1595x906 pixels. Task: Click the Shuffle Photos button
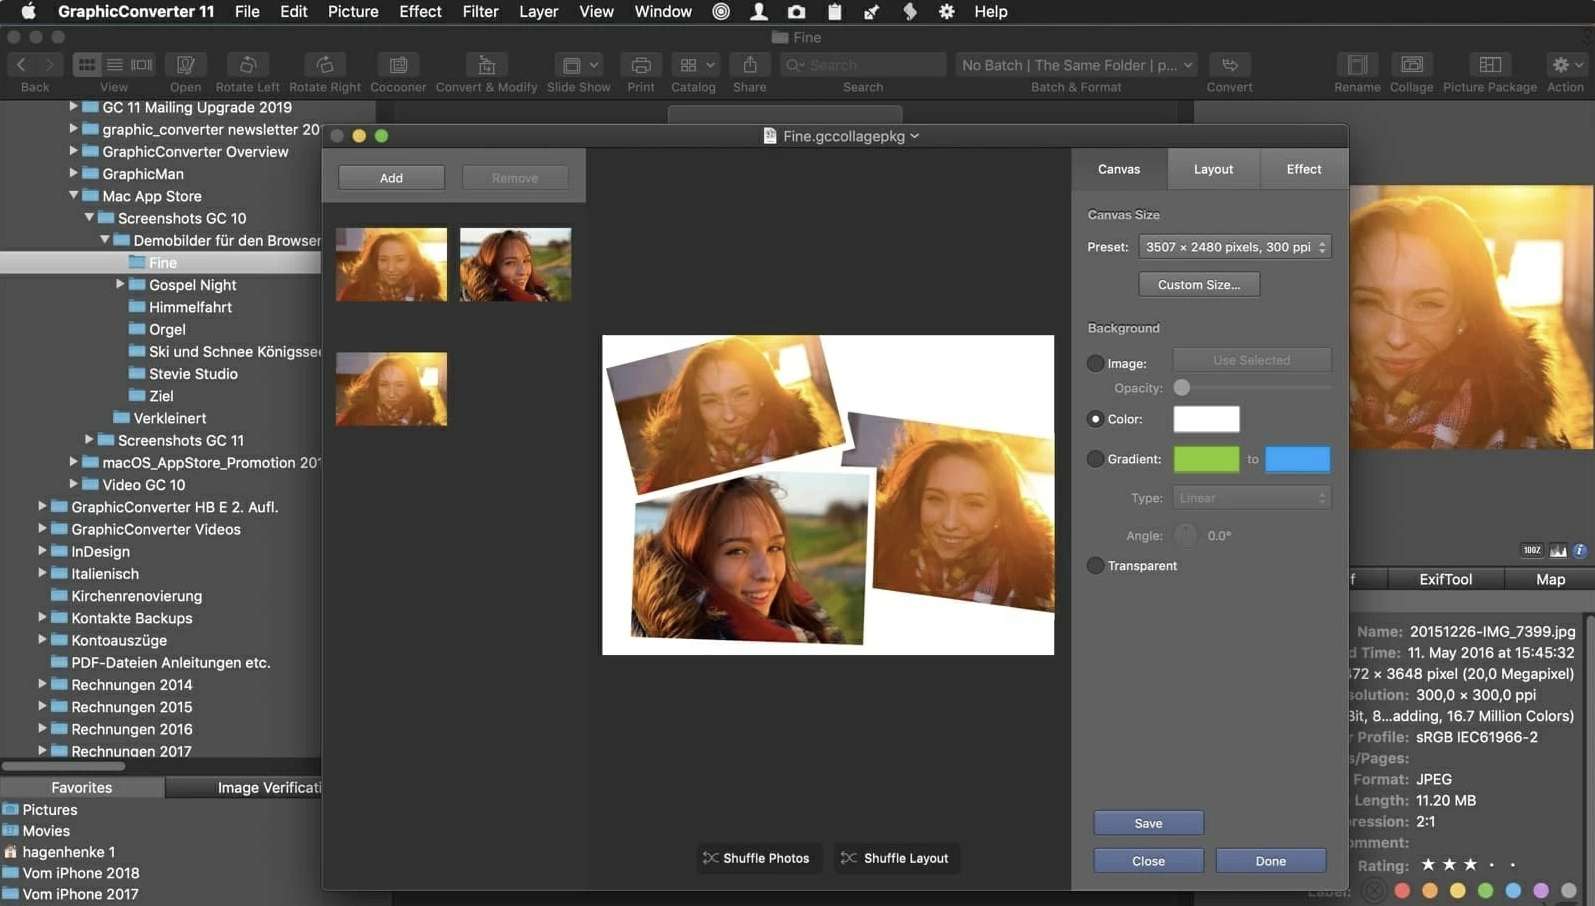coord(756,858)
